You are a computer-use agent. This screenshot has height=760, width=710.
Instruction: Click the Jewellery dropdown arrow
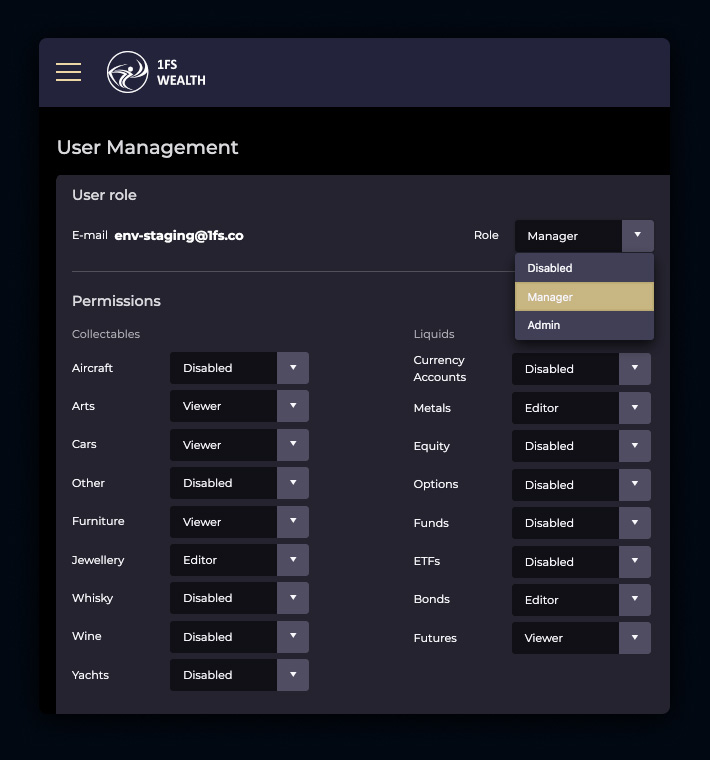coord(292,560)
